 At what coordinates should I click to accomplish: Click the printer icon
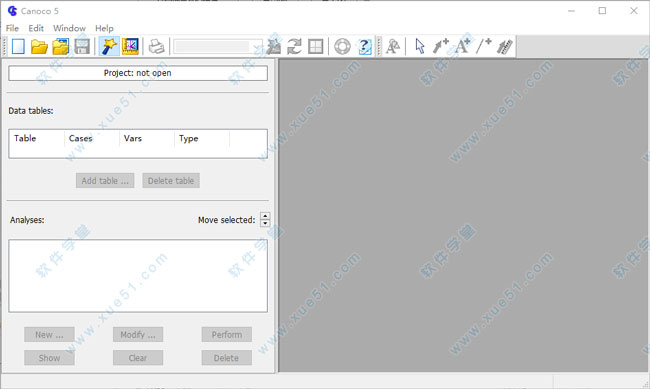click(156, 46)
